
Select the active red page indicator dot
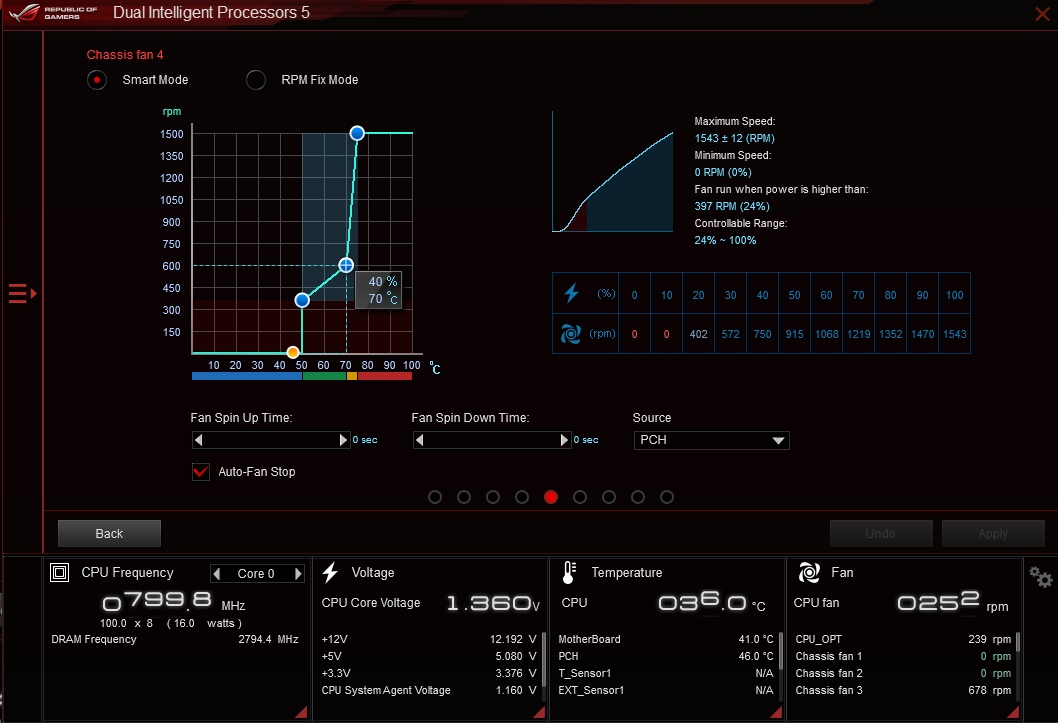click(x=551, y=497)
